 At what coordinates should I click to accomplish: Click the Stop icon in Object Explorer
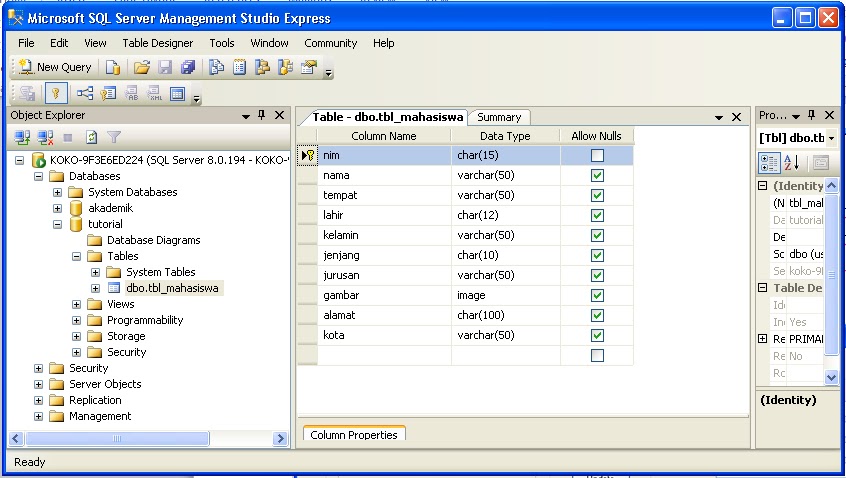click(x=68, y=138)
